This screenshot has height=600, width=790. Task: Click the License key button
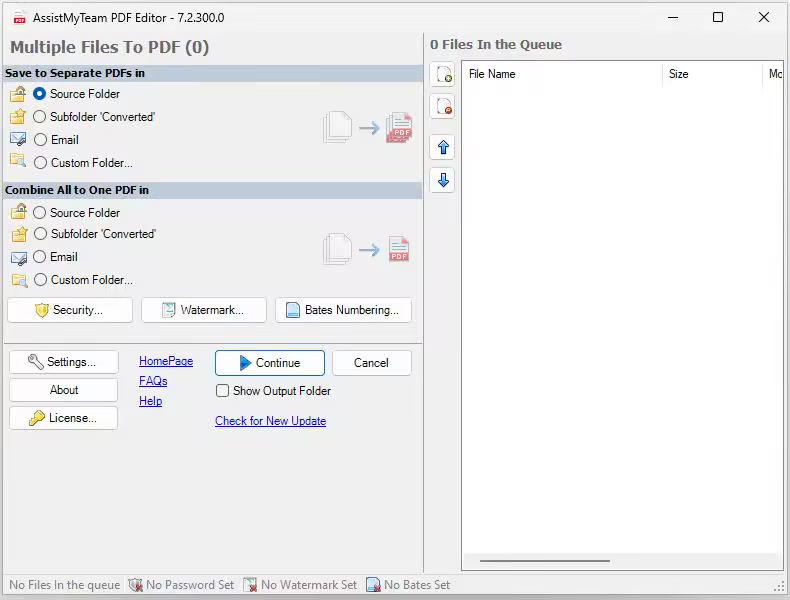(63, 418)
